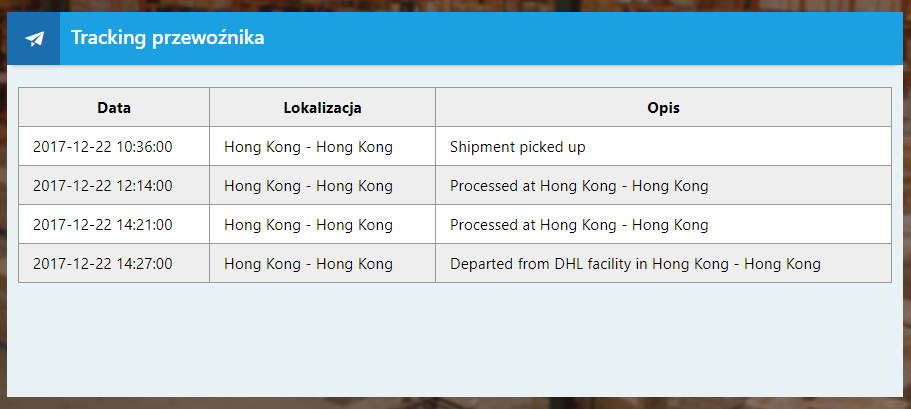
Task: Select the 2017-12-22 12:14:00 date cell
Action: tap(103, 186)
